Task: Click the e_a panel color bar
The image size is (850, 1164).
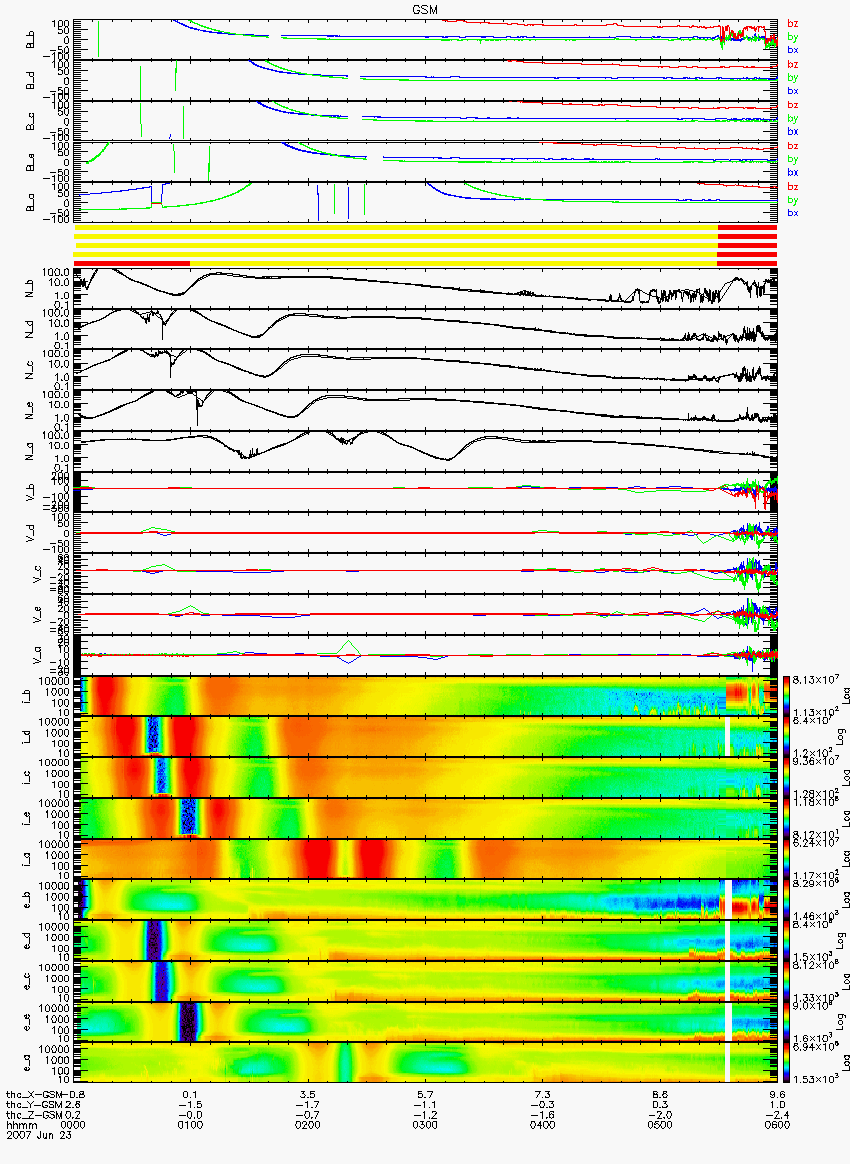Action: tap(786, 1062)
